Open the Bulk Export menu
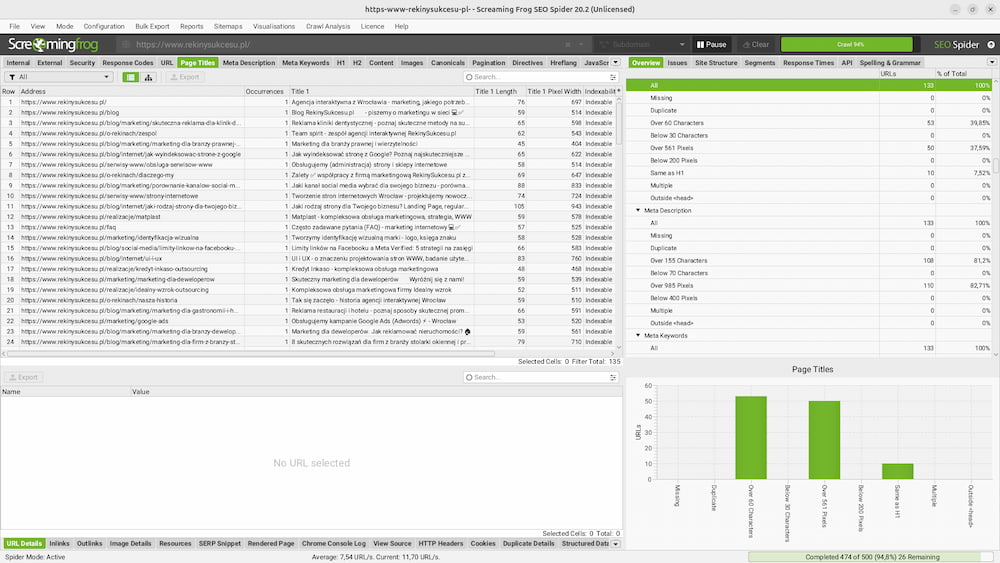The image size is (1000, 563). 152,26
